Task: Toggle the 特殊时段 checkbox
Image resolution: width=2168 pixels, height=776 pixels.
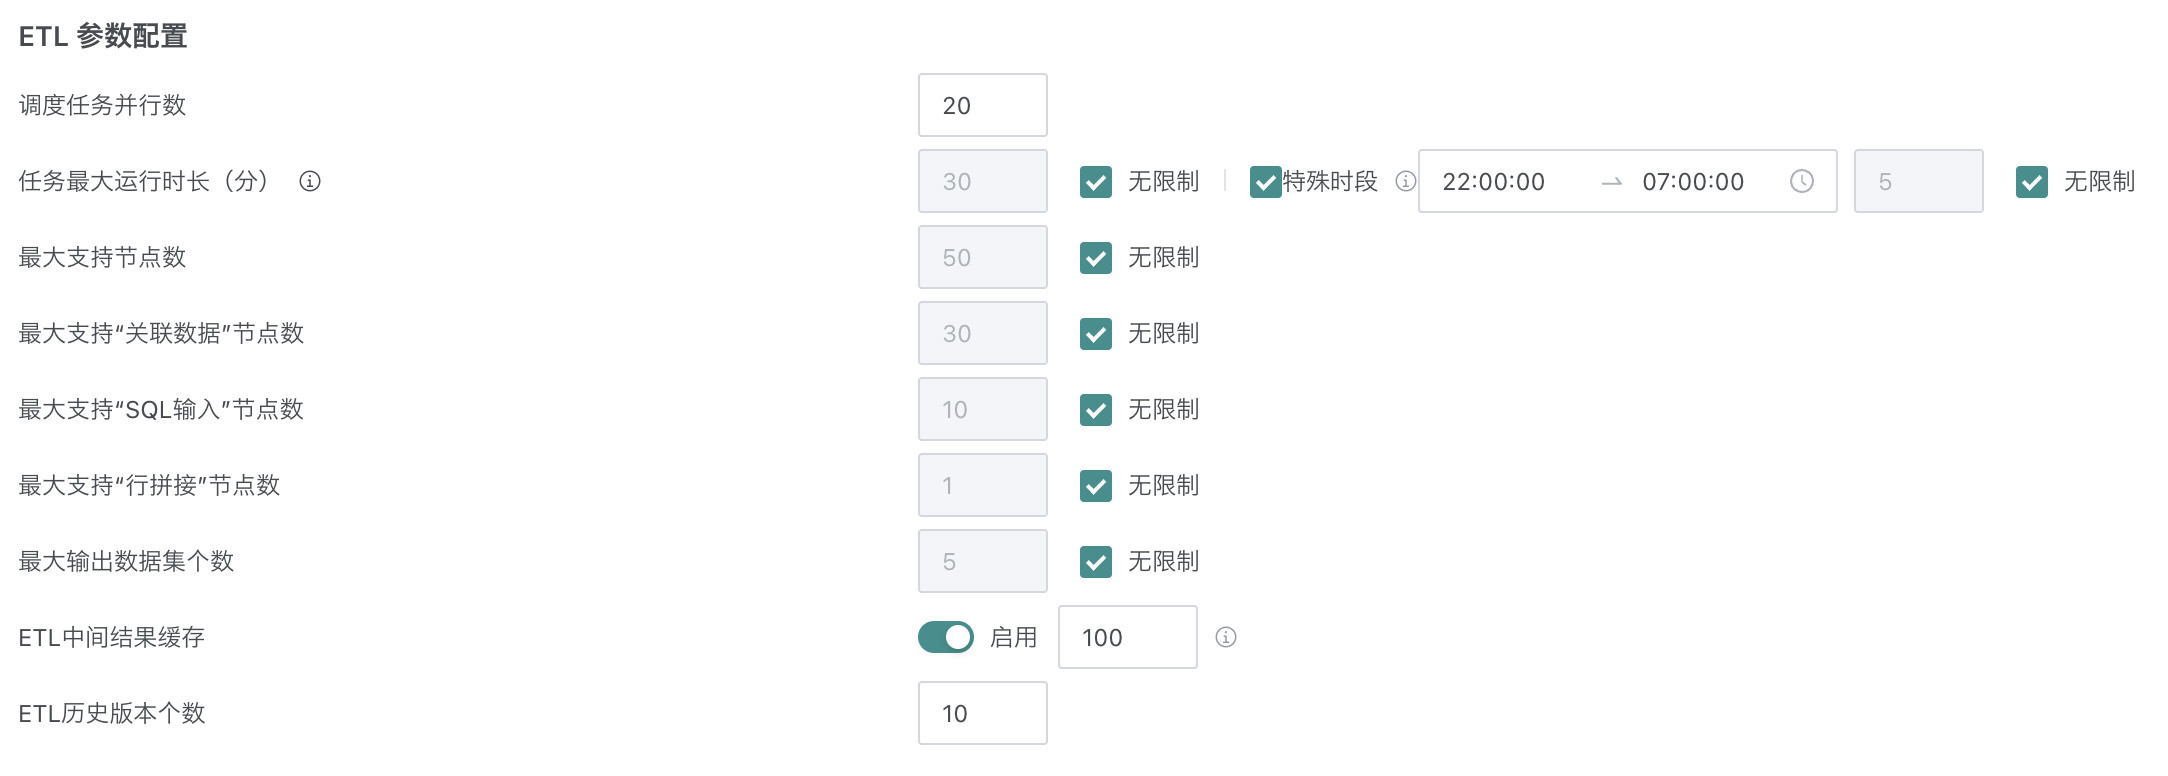Action: pos(1265,182)
